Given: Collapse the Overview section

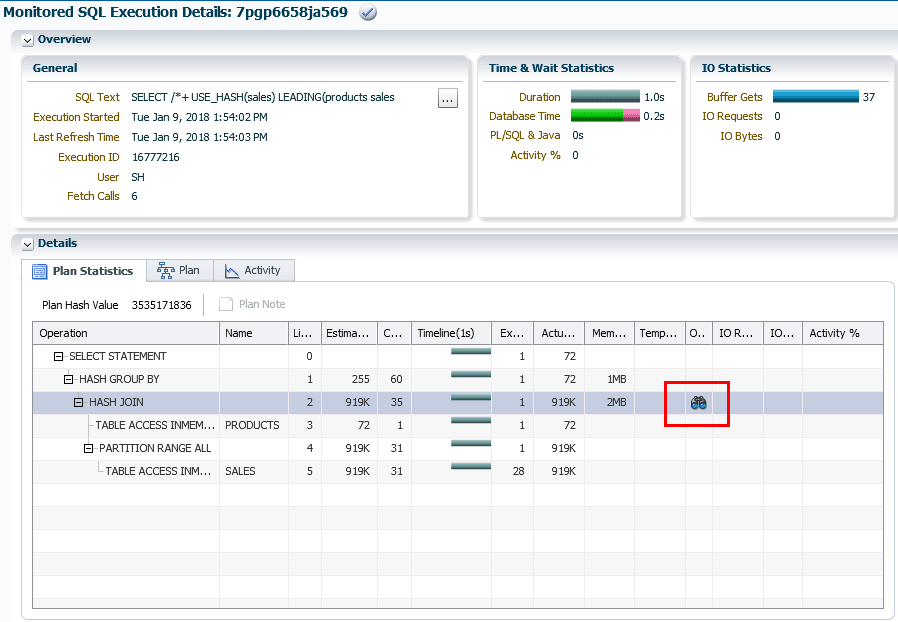Looking at the screenshot, I should [x=27, y=40].
